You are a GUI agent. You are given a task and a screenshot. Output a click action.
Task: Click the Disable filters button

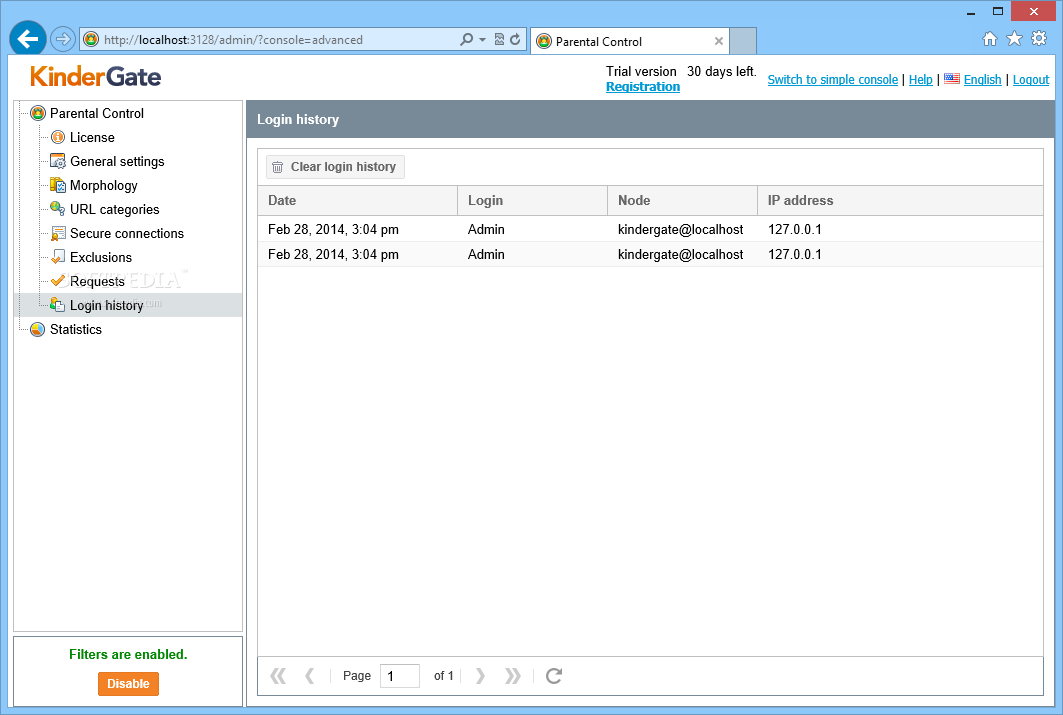[128, 684]
